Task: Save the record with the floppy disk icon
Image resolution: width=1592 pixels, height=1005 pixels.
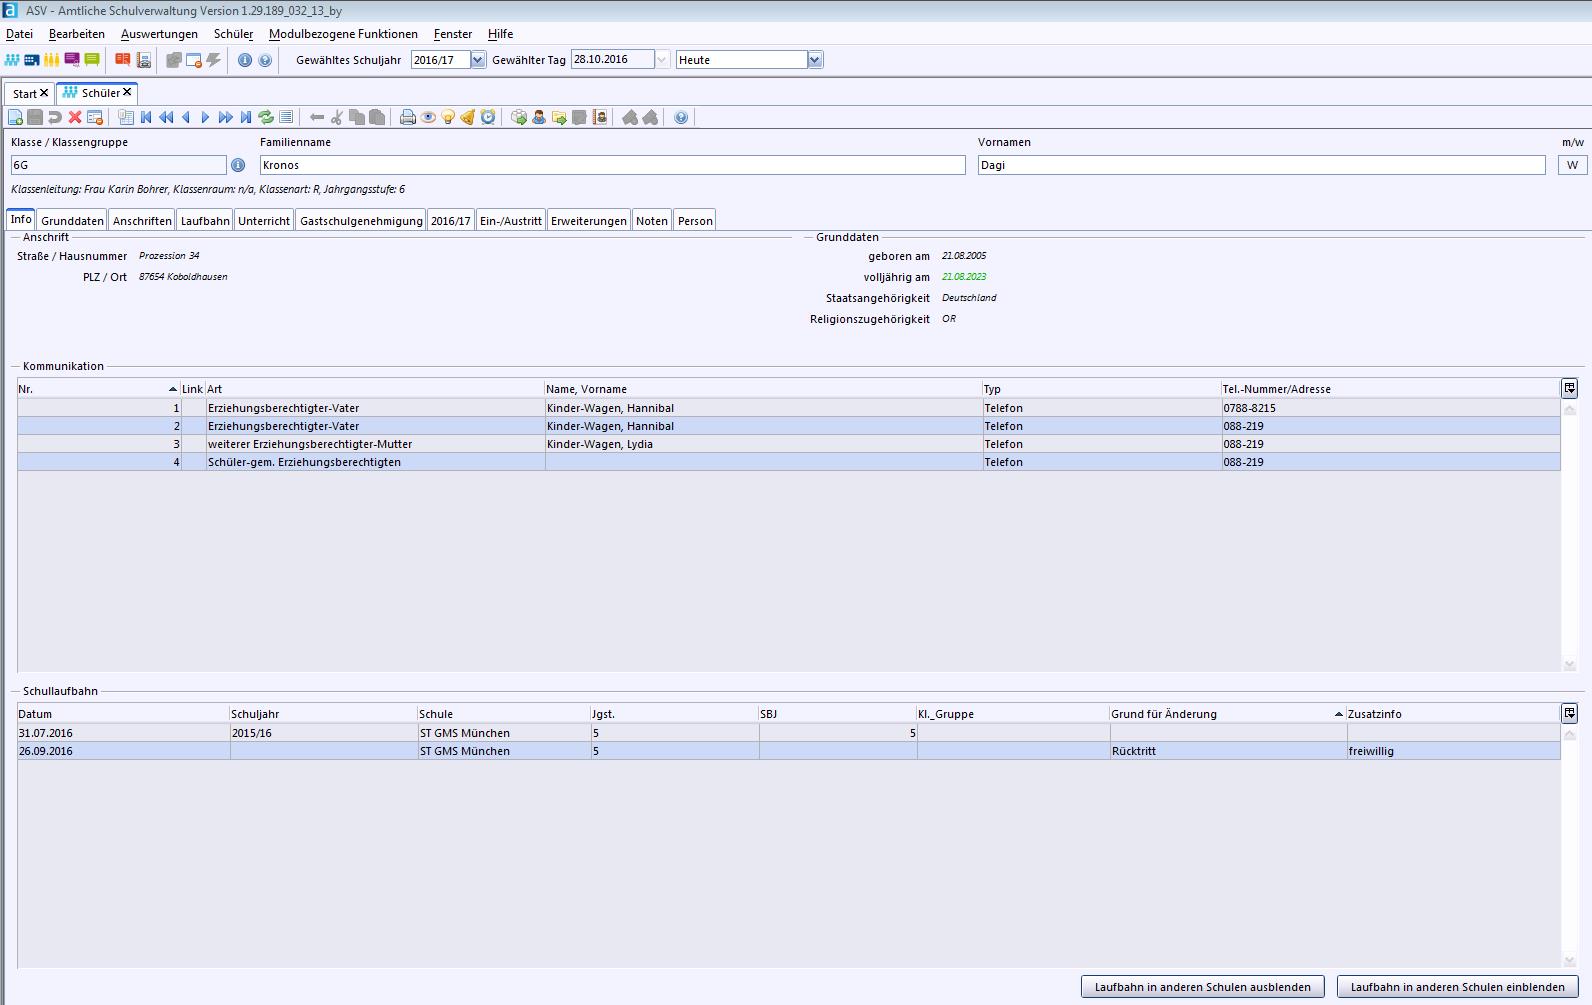Action: click(35, 117)
